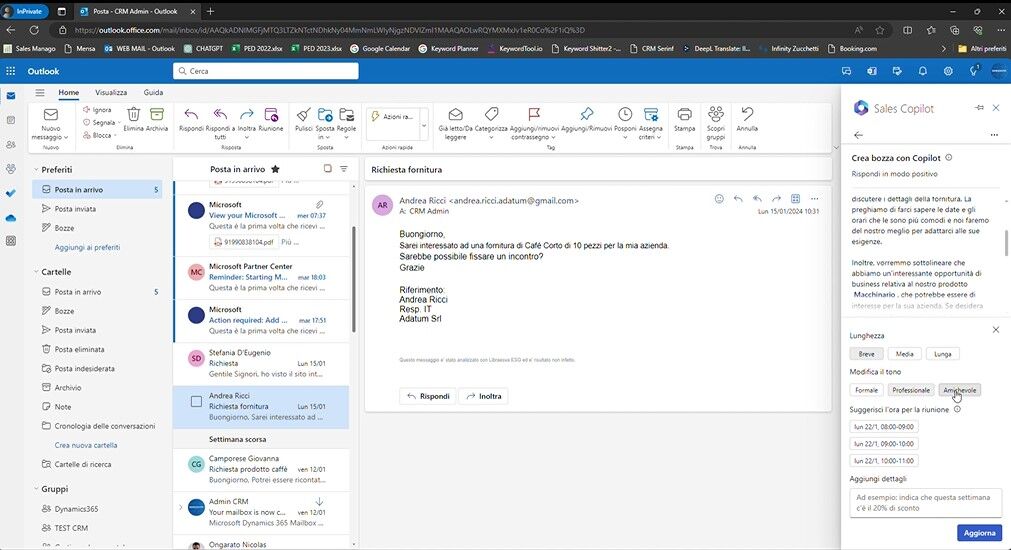Click Aggiungi ai preferiti link

coord(87,247)
